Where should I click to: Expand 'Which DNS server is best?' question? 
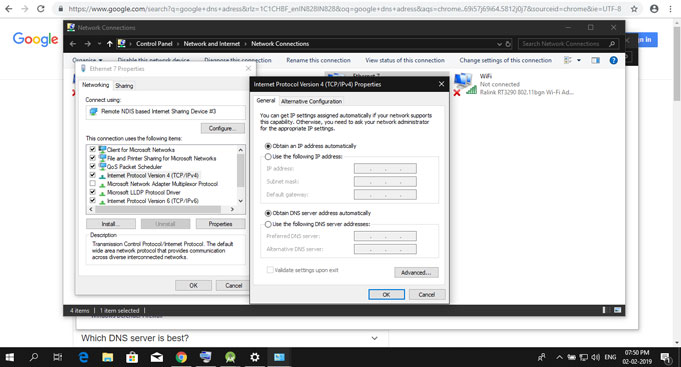[374, 338]
